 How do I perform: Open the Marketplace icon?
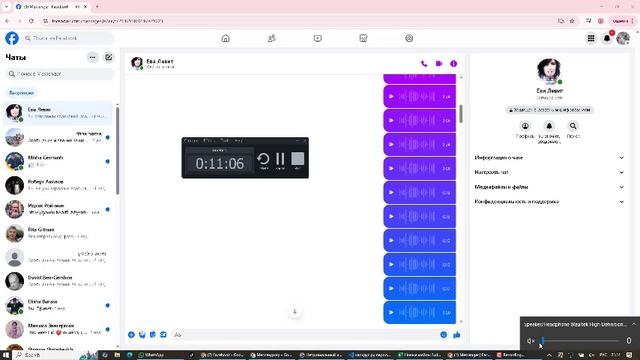click(x=363, y=38)
